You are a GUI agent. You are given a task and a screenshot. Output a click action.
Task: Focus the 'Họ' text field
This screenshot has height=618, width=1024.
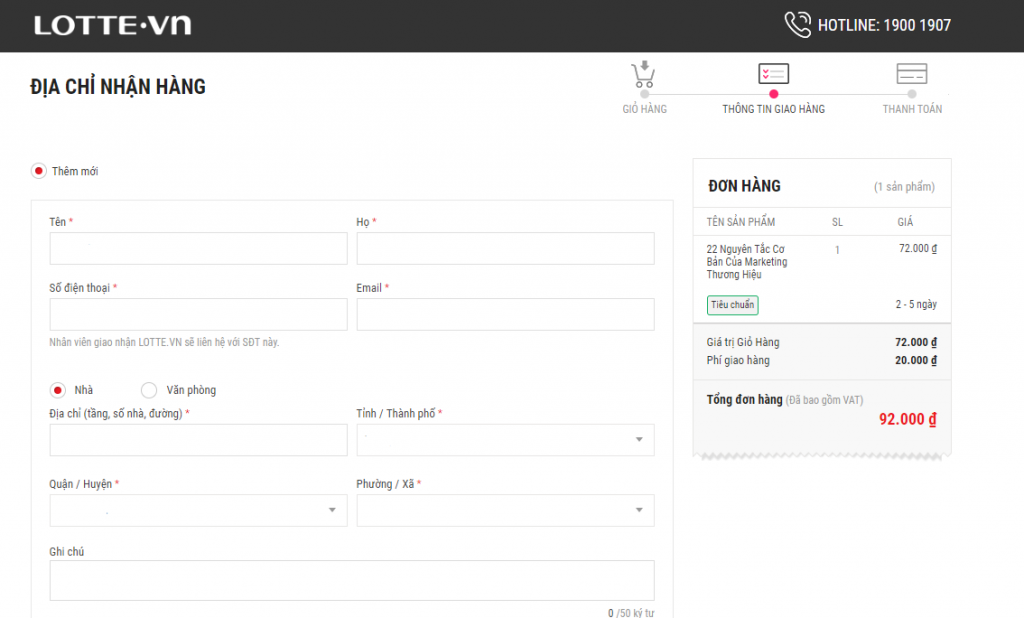click(505, 249)
